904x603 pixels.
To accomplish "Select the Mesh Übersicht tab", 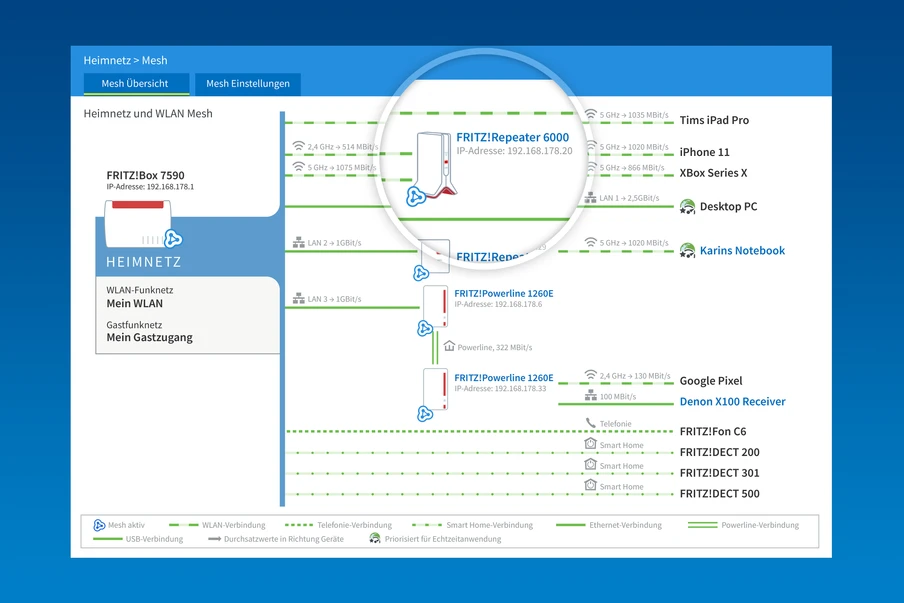I will pyautogui.click(x=136, y=84).
